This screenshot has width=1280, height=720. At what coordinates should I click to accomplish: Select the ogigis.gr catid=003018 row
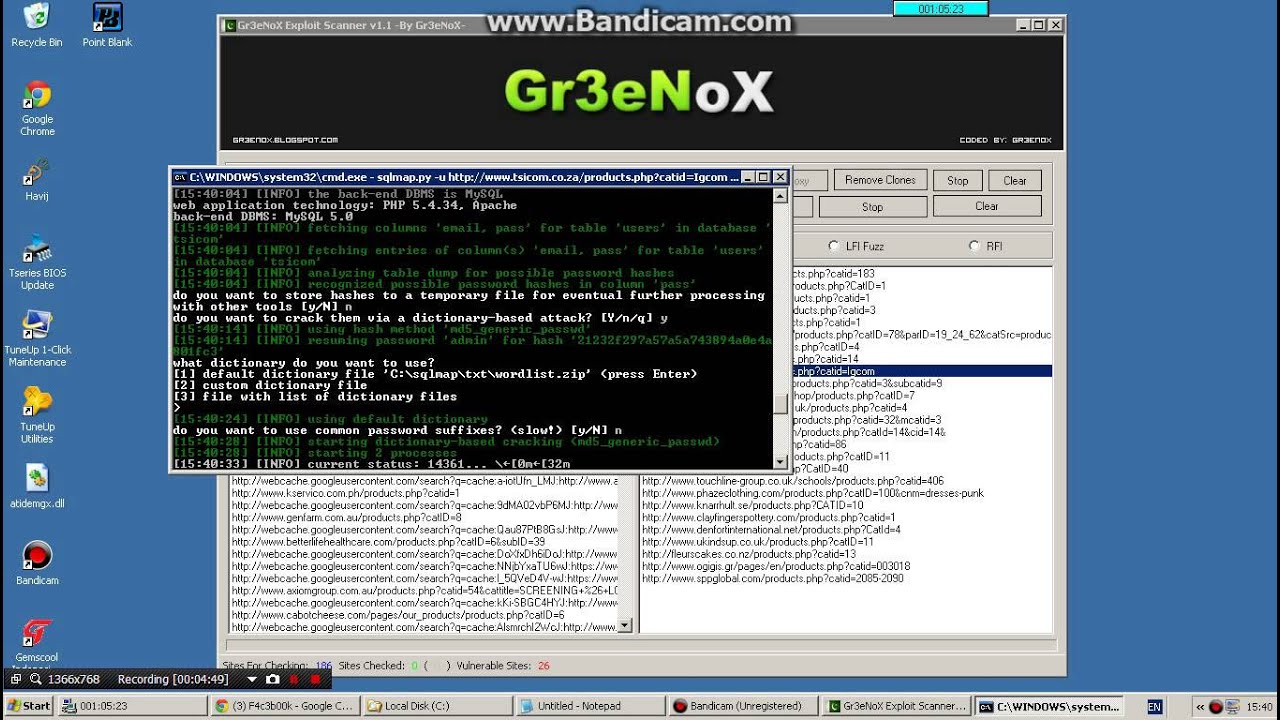coord(776,566)
